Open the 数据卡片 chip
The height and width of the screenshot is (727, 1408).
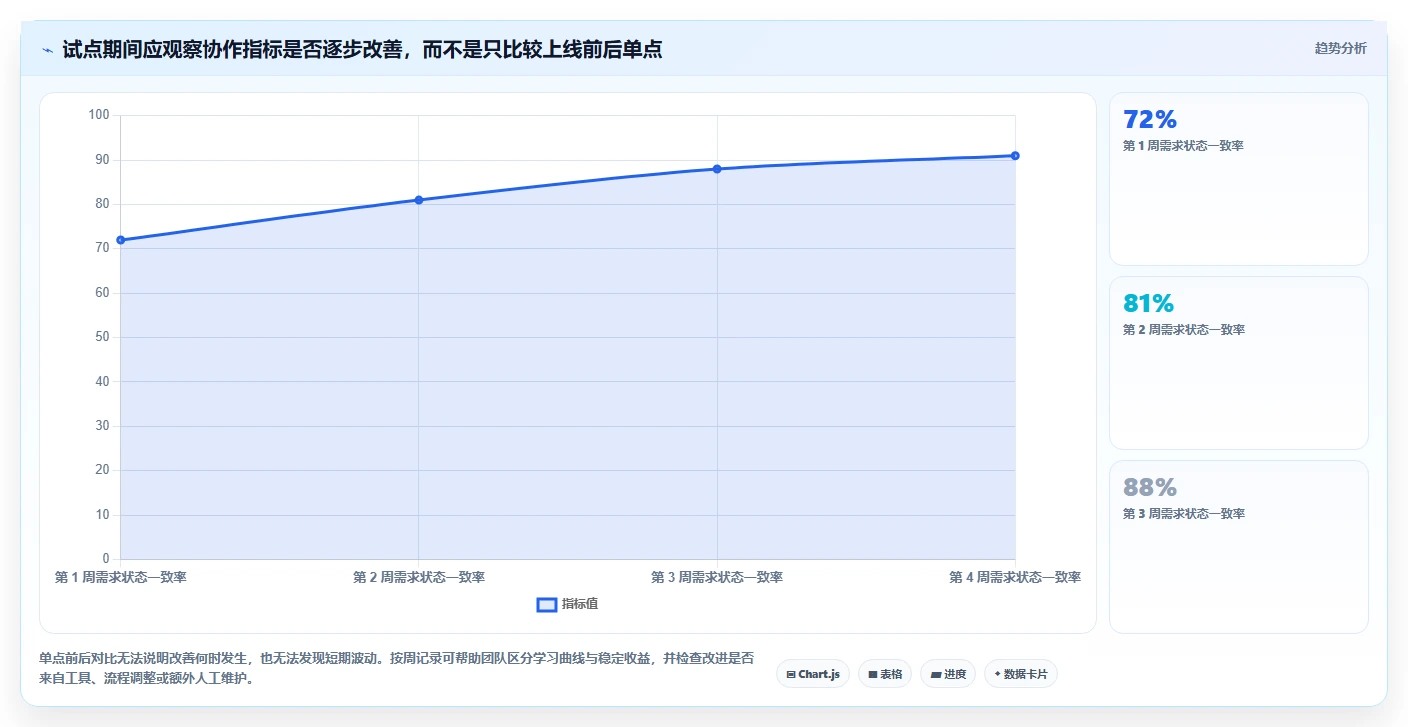click(1021, 674)
